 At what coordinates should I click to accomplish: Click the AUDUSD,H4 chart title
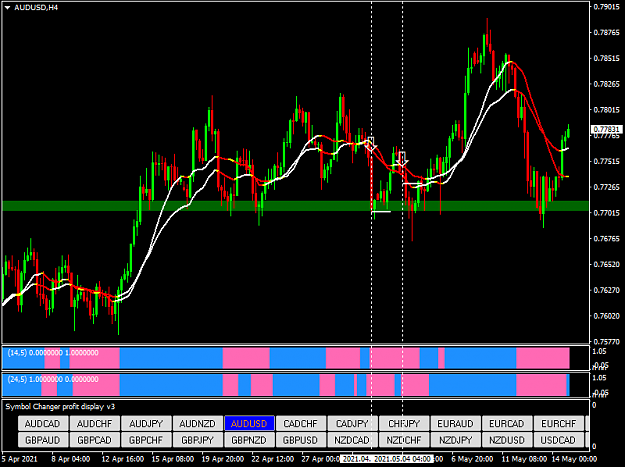tap(36, 8)
